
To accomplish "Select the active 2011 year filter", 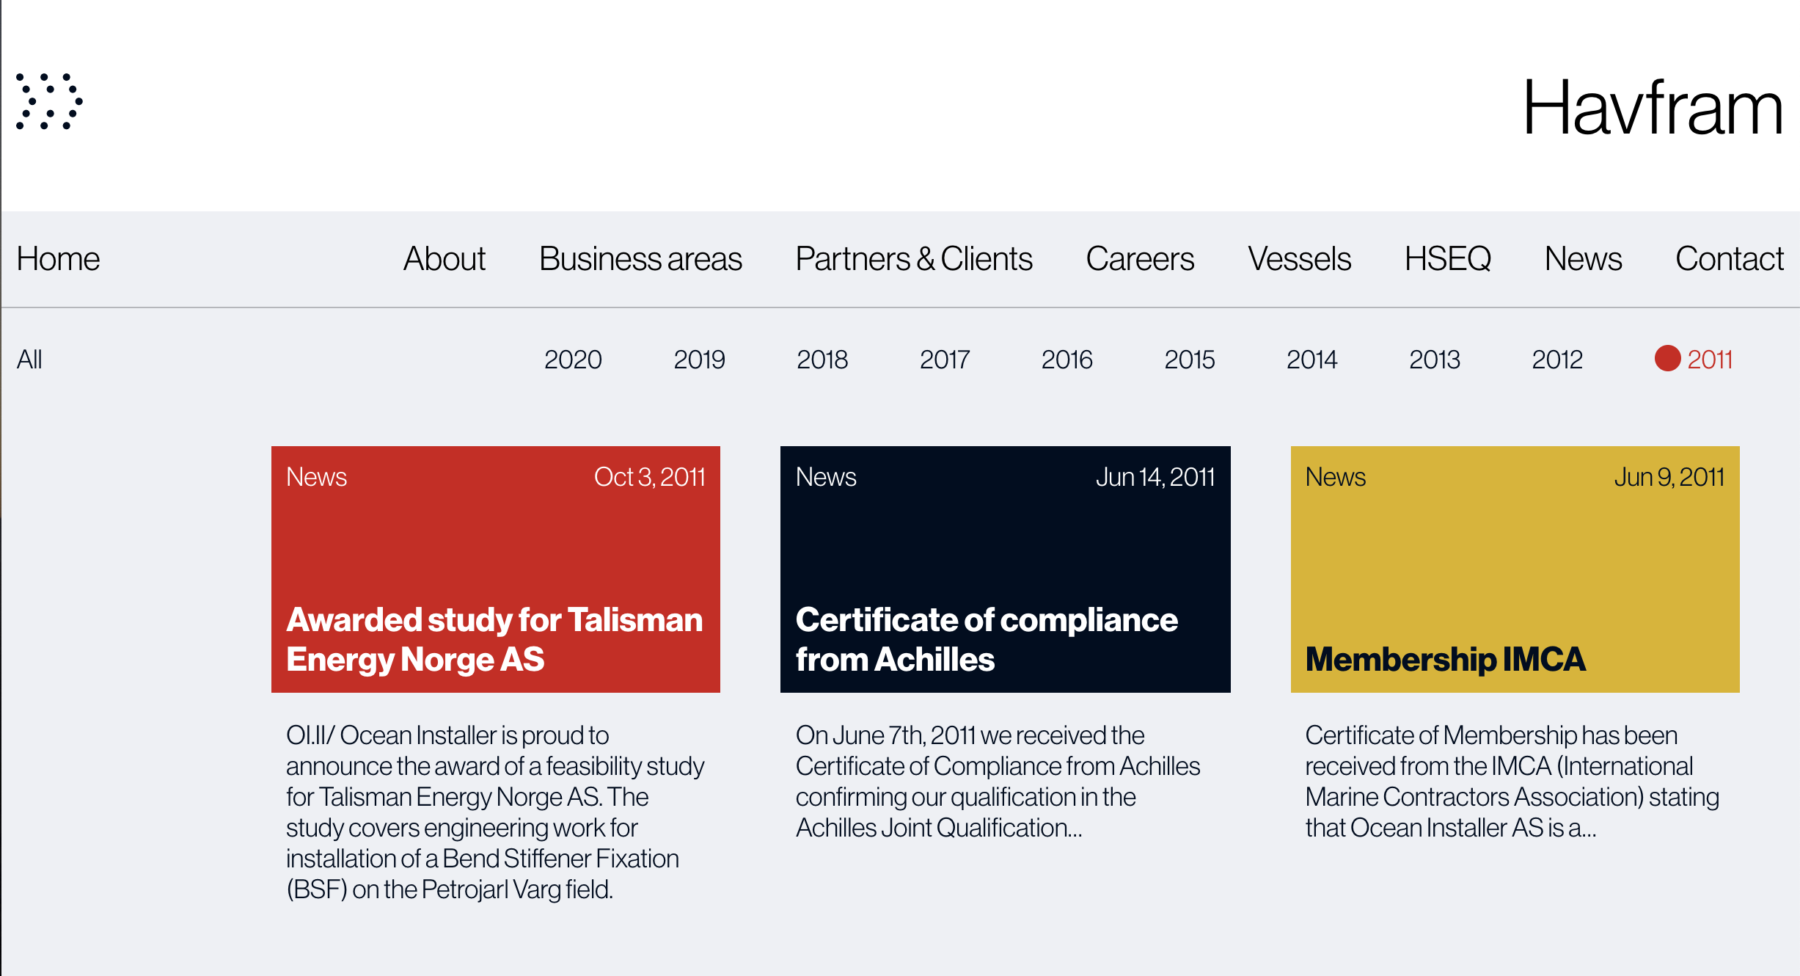I will (x=1710, y=359).
